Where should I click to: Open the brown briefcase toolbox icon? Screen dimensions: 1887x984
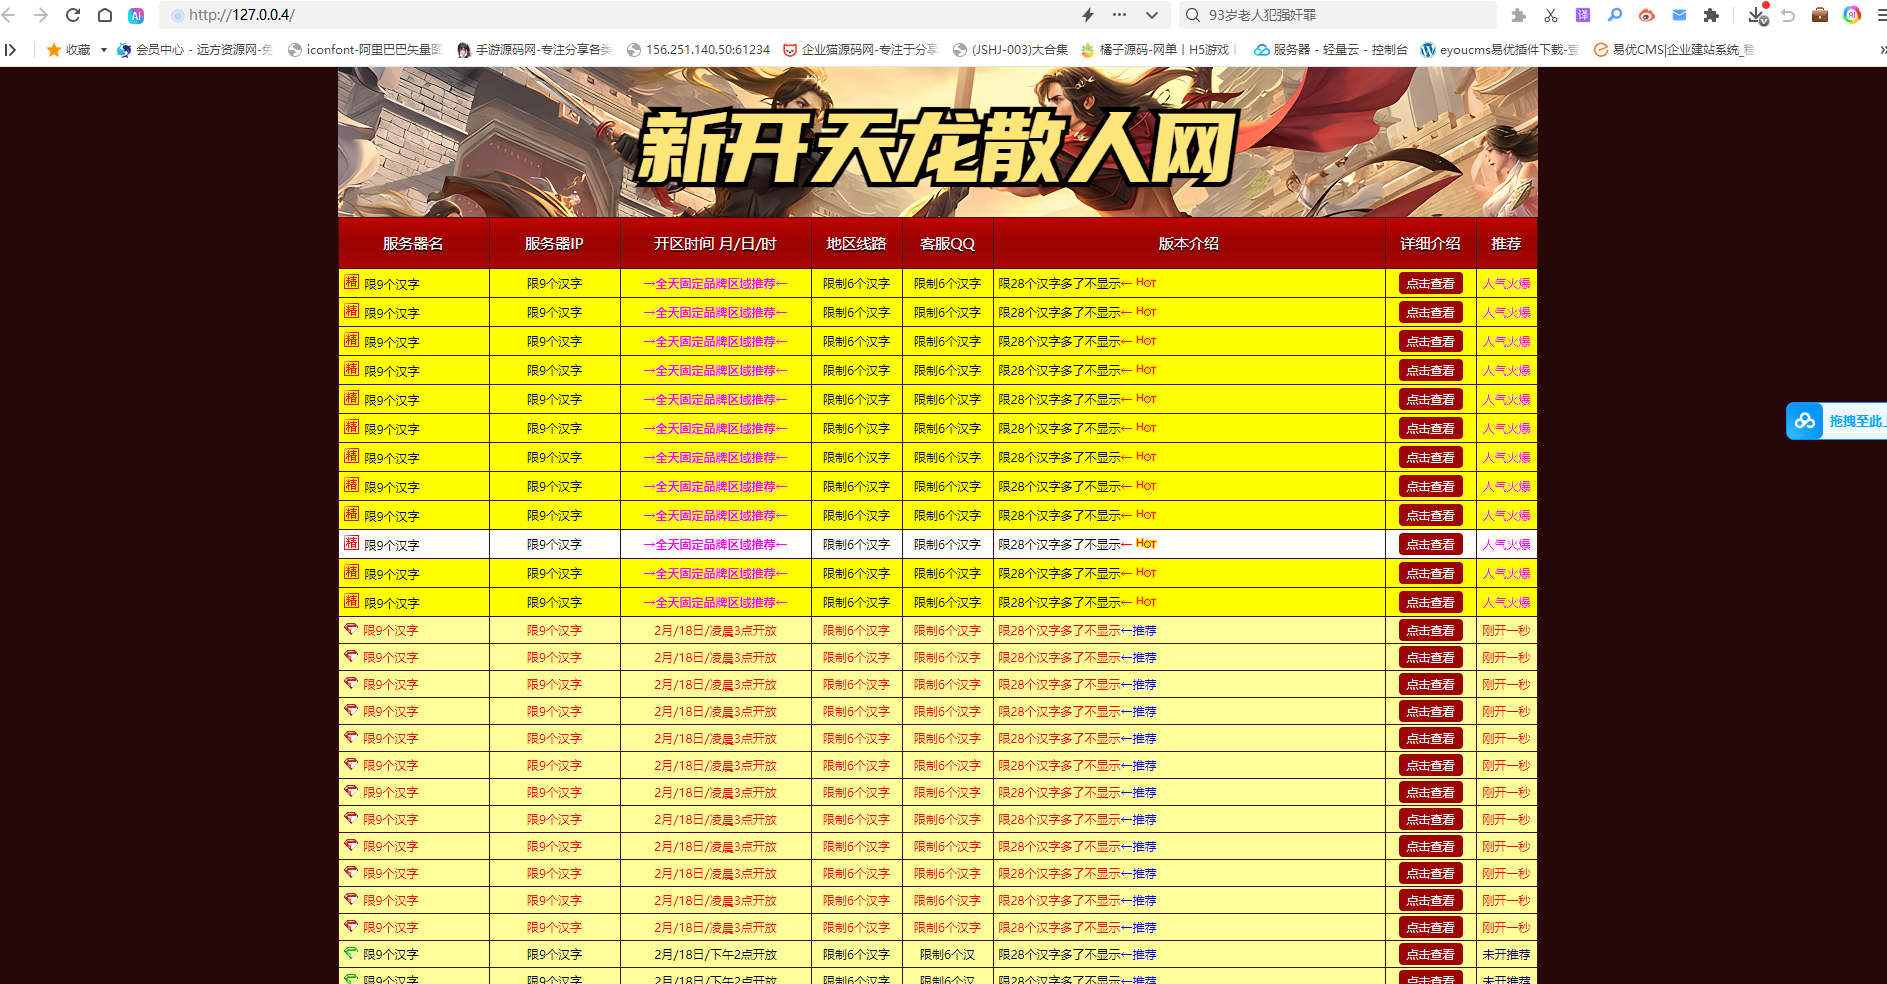(x=1820, y=15)
